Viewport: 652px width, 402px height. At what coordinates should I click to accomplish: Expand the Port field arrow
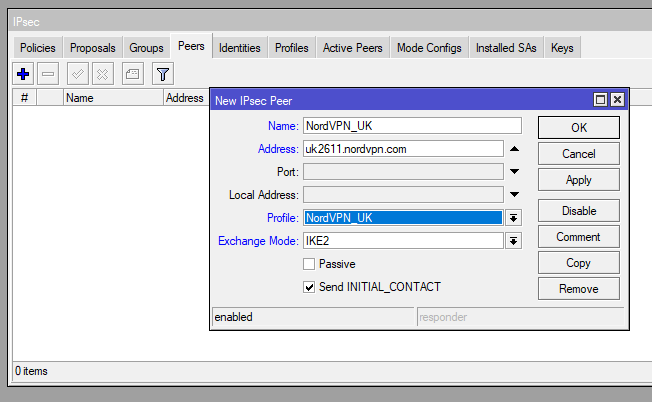pyautogui.click(x=514, y=172)
